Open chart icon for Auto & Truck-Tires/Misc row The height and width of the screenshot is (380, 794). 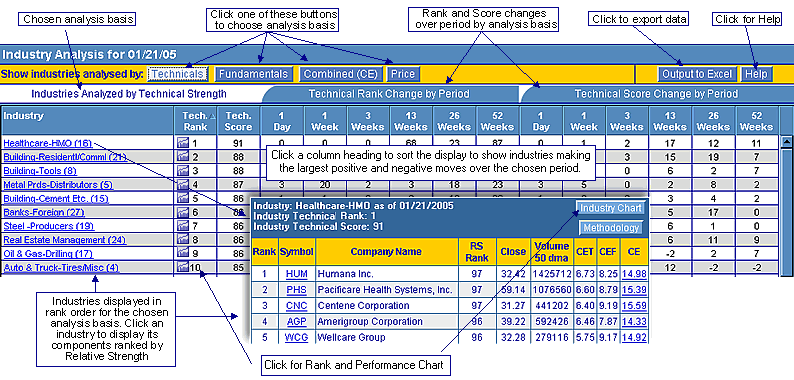point(182,267)
